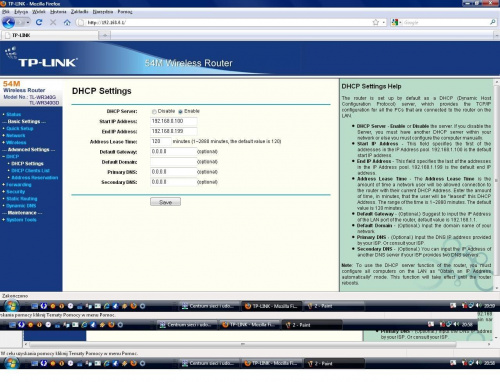
Task: Click the URL address bar
Action: [x=227, y=22]
